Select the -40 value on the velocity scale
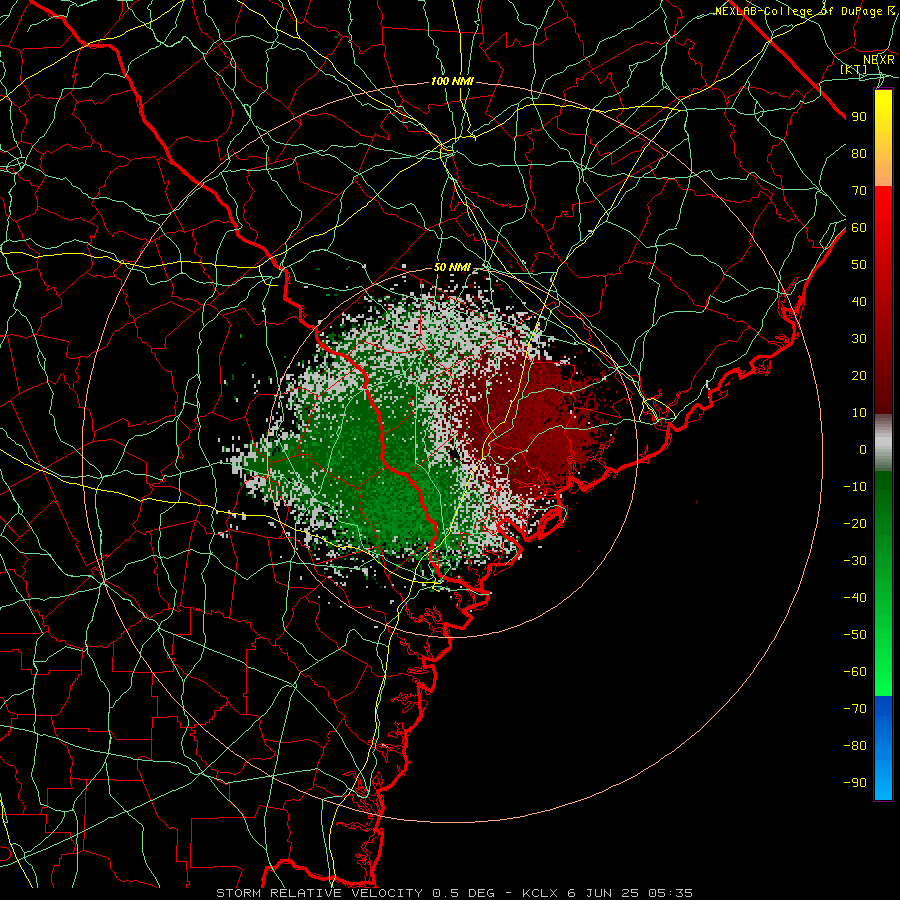900x900 pixels. [x=855, y=598]
